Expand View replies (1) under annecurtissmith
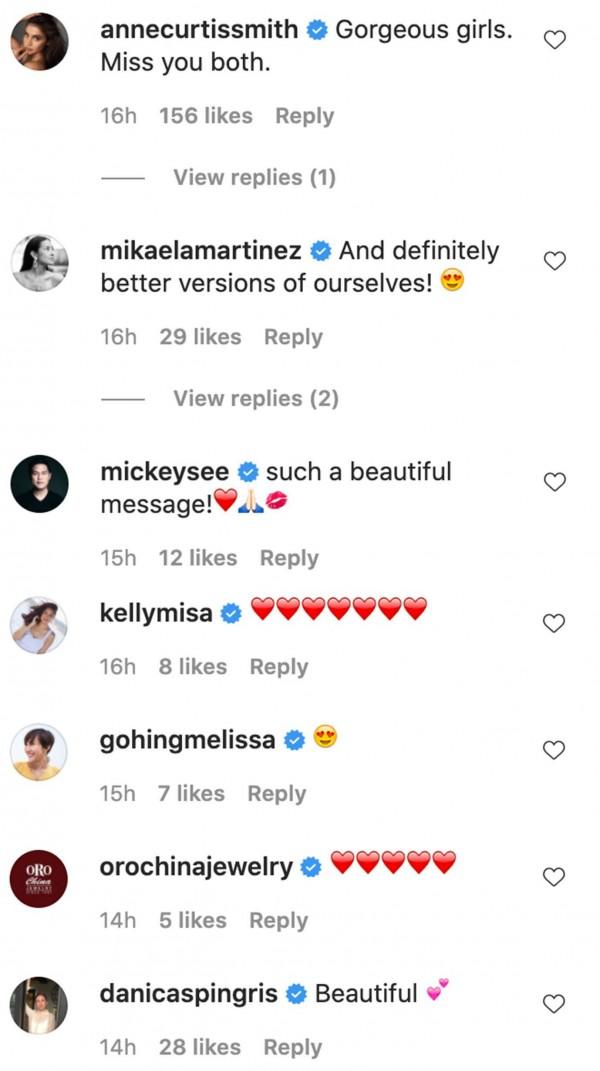 click(254, 178)
